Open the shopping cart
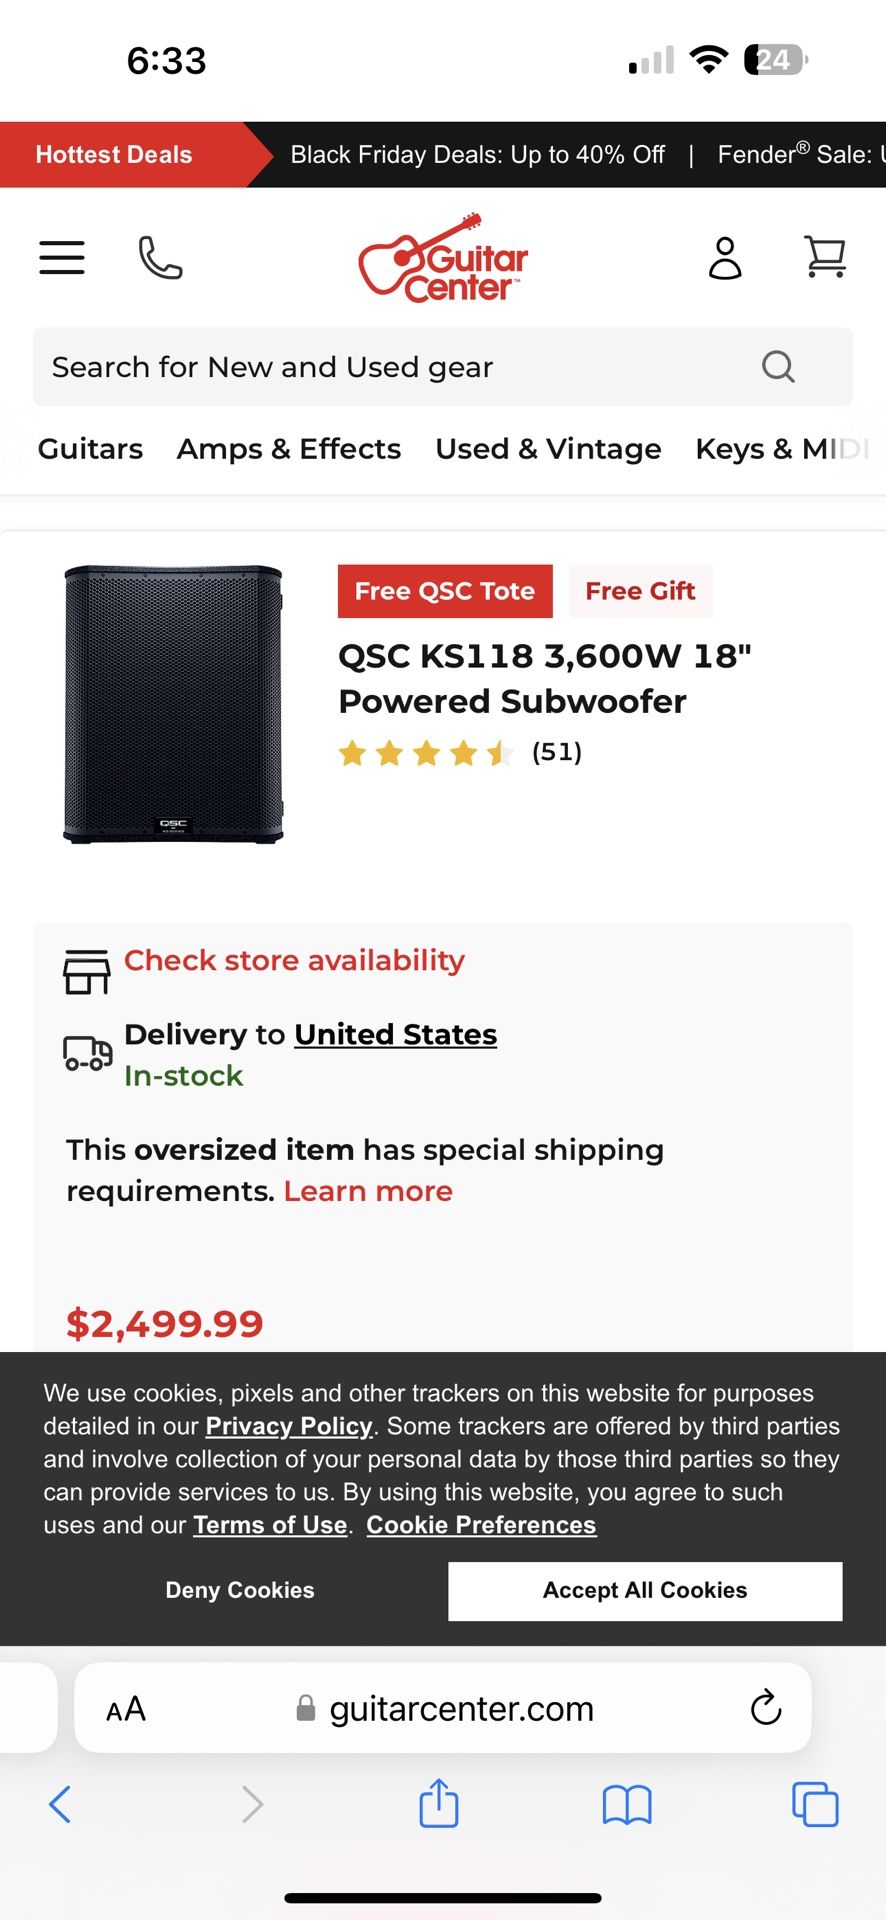The height and width of the screenshot is (1920, 886). [x=825, y=257]
